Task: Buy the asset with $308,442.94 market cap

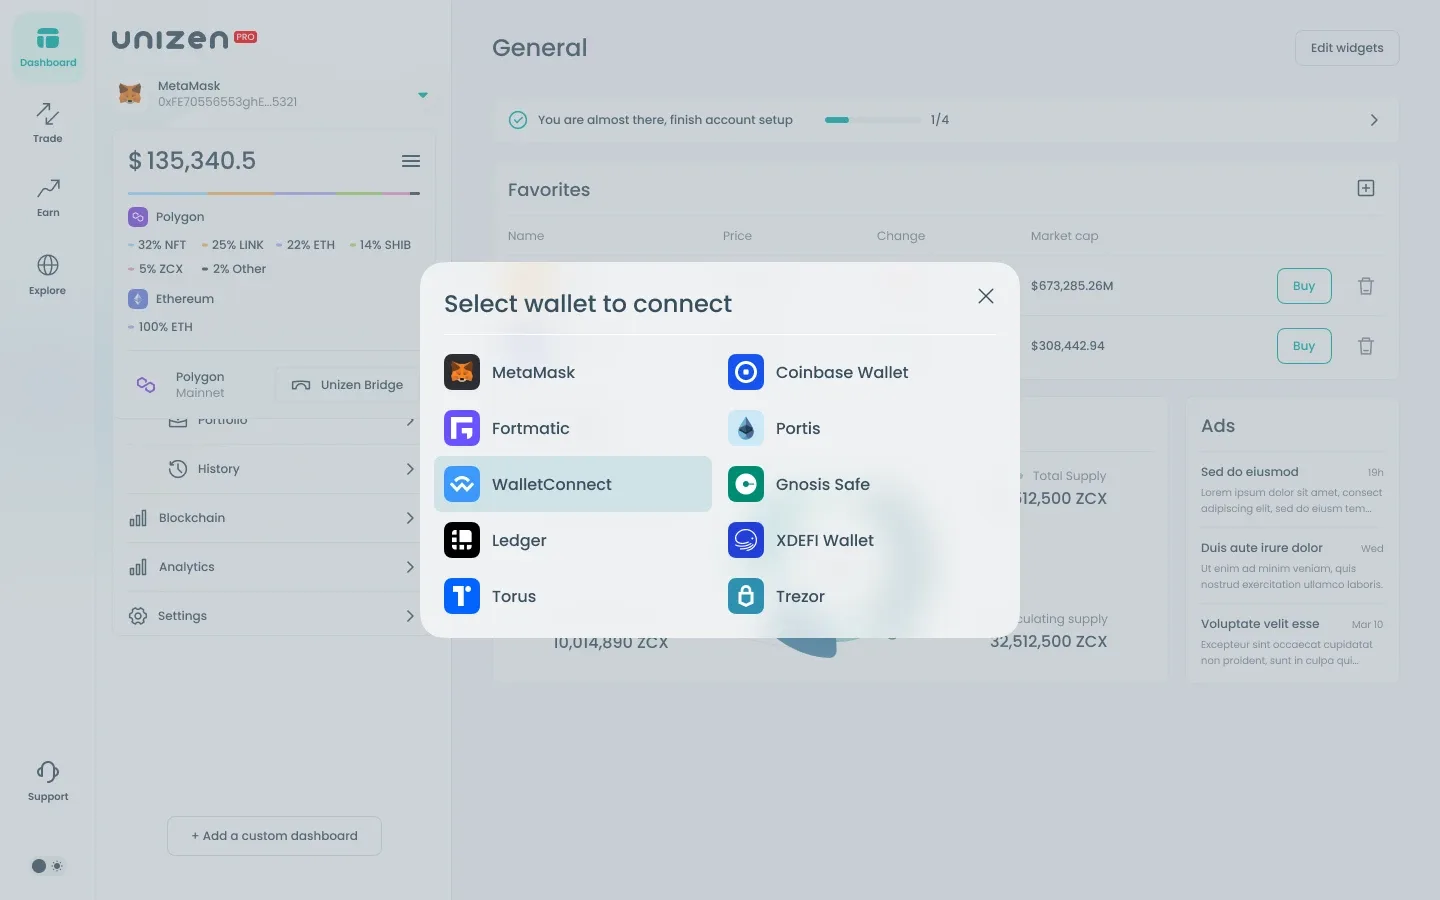Action: pyautogui.click(x=1304, y=346)
